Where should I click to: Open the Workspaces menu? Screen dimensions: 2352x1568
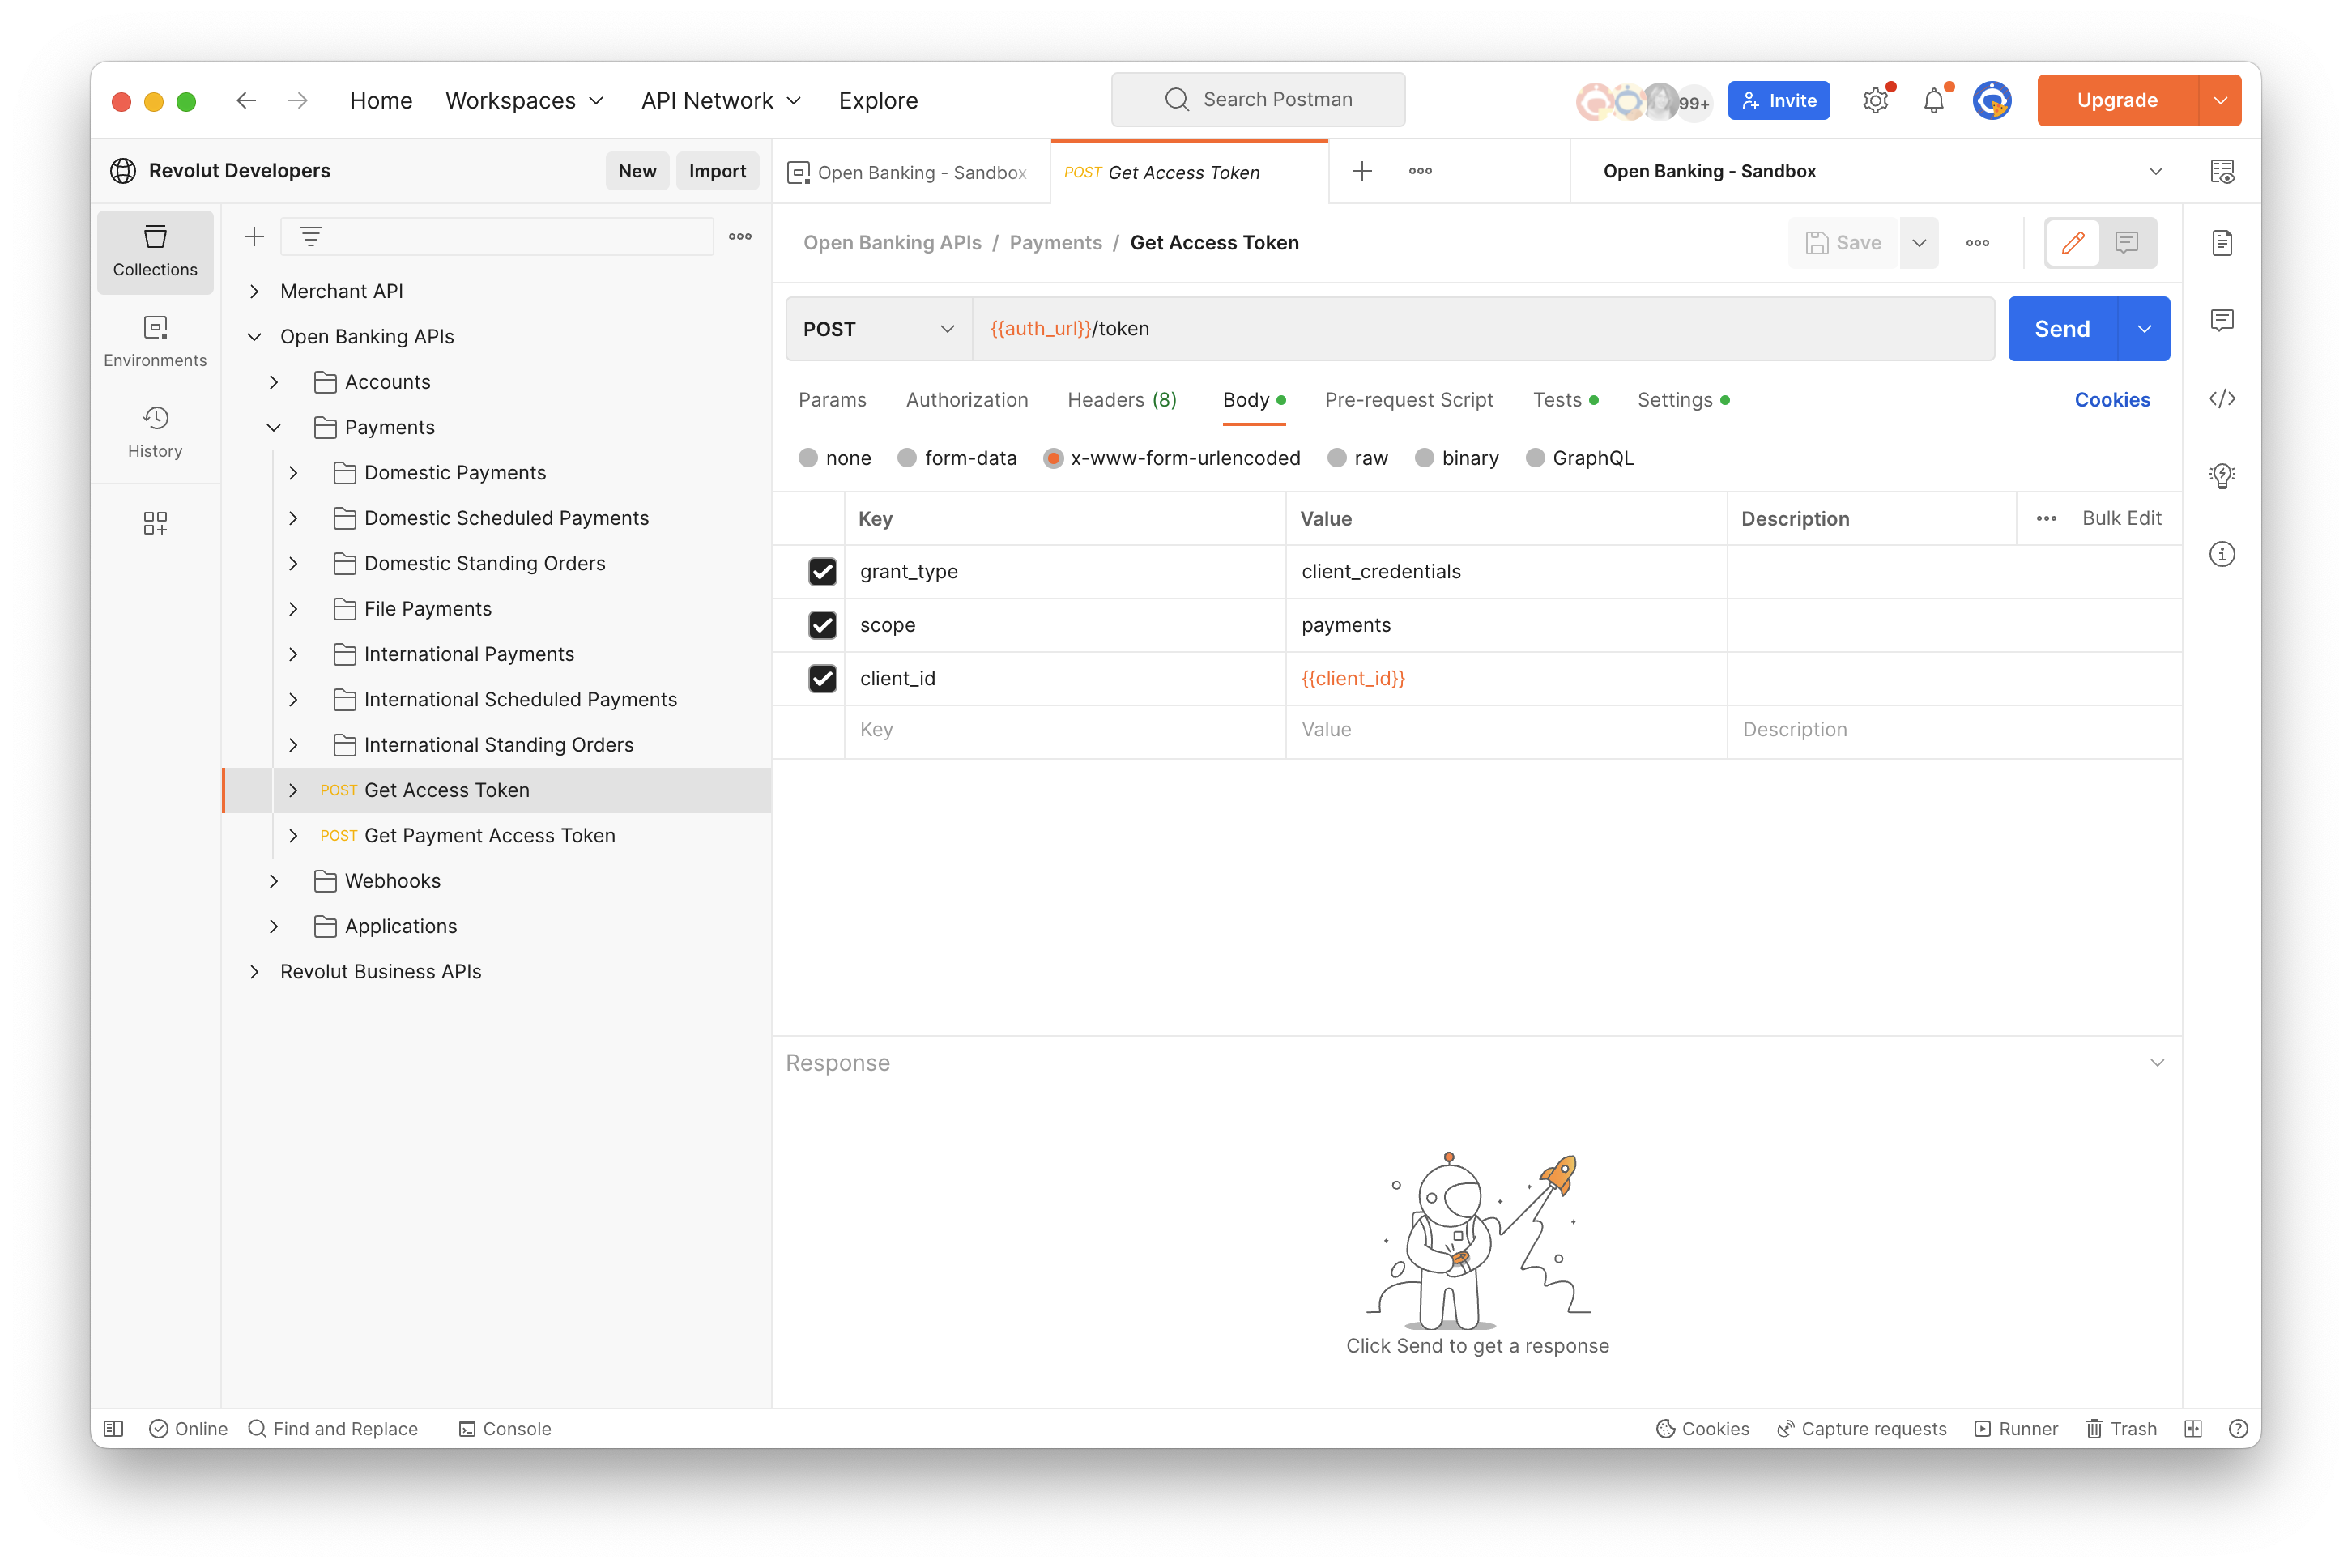(524, 100)
